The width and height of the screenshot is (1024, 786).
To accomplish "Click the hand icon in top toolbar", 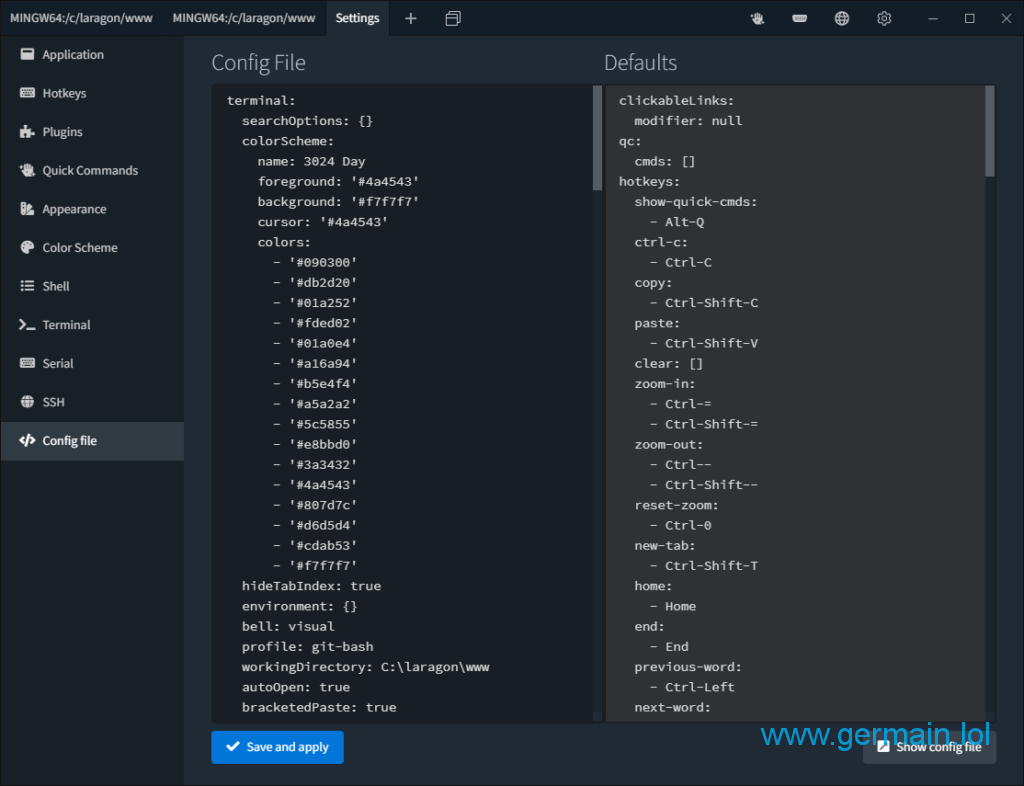I will click(x=758, y=18).
